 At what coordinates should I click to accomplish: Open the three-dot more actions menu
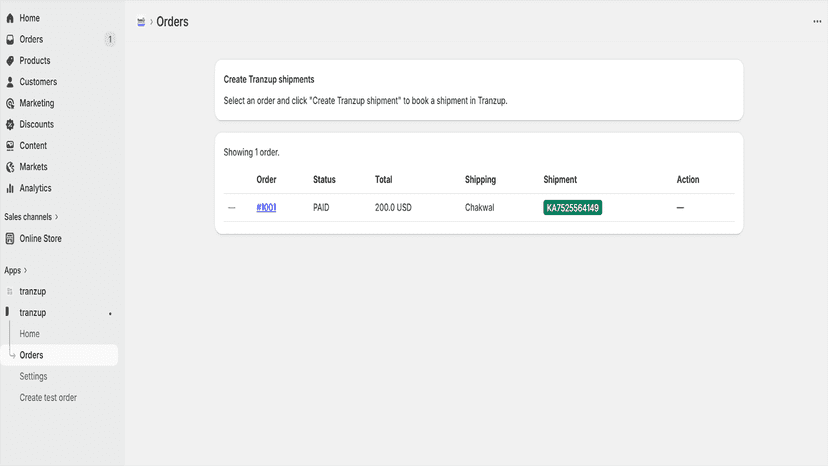(x=817, y=22)
